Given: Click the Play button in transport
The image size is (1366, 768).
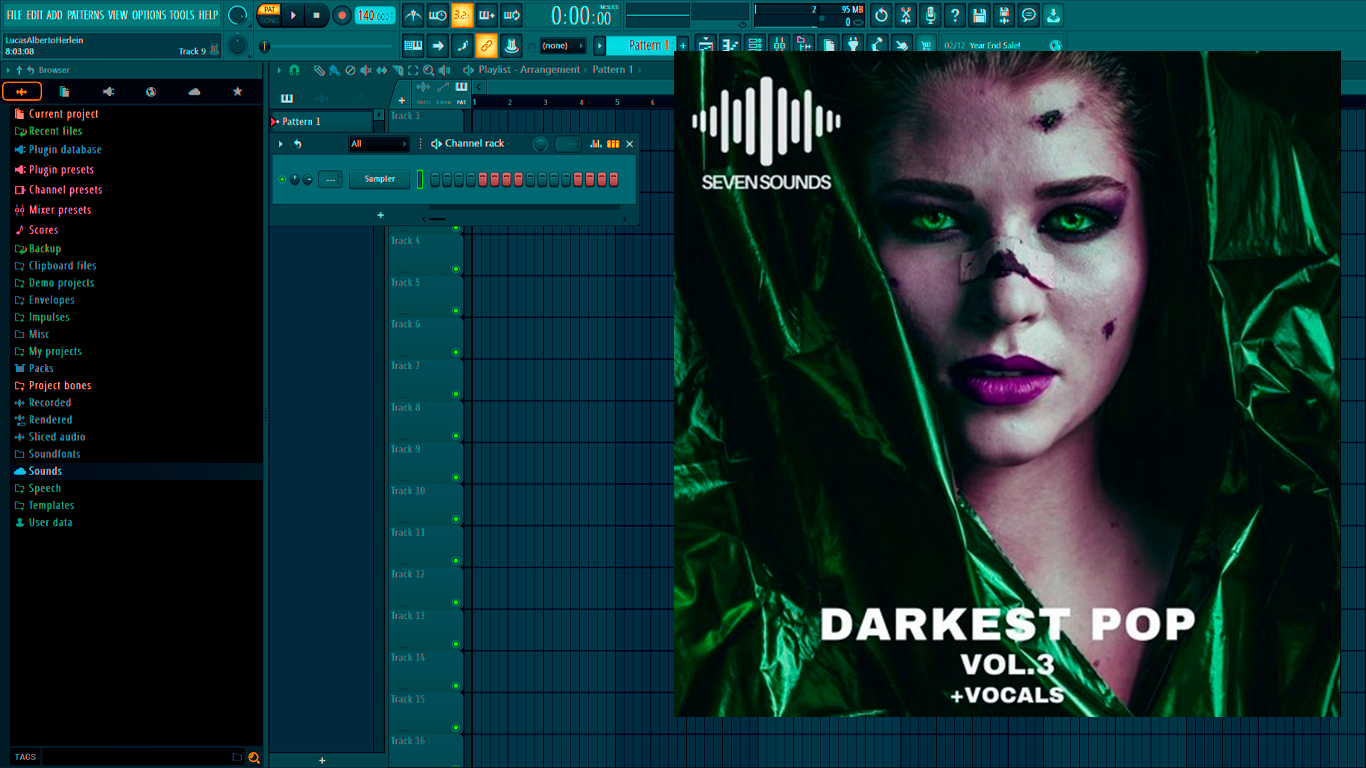Looking at the screenshot, I should (293, 15).
